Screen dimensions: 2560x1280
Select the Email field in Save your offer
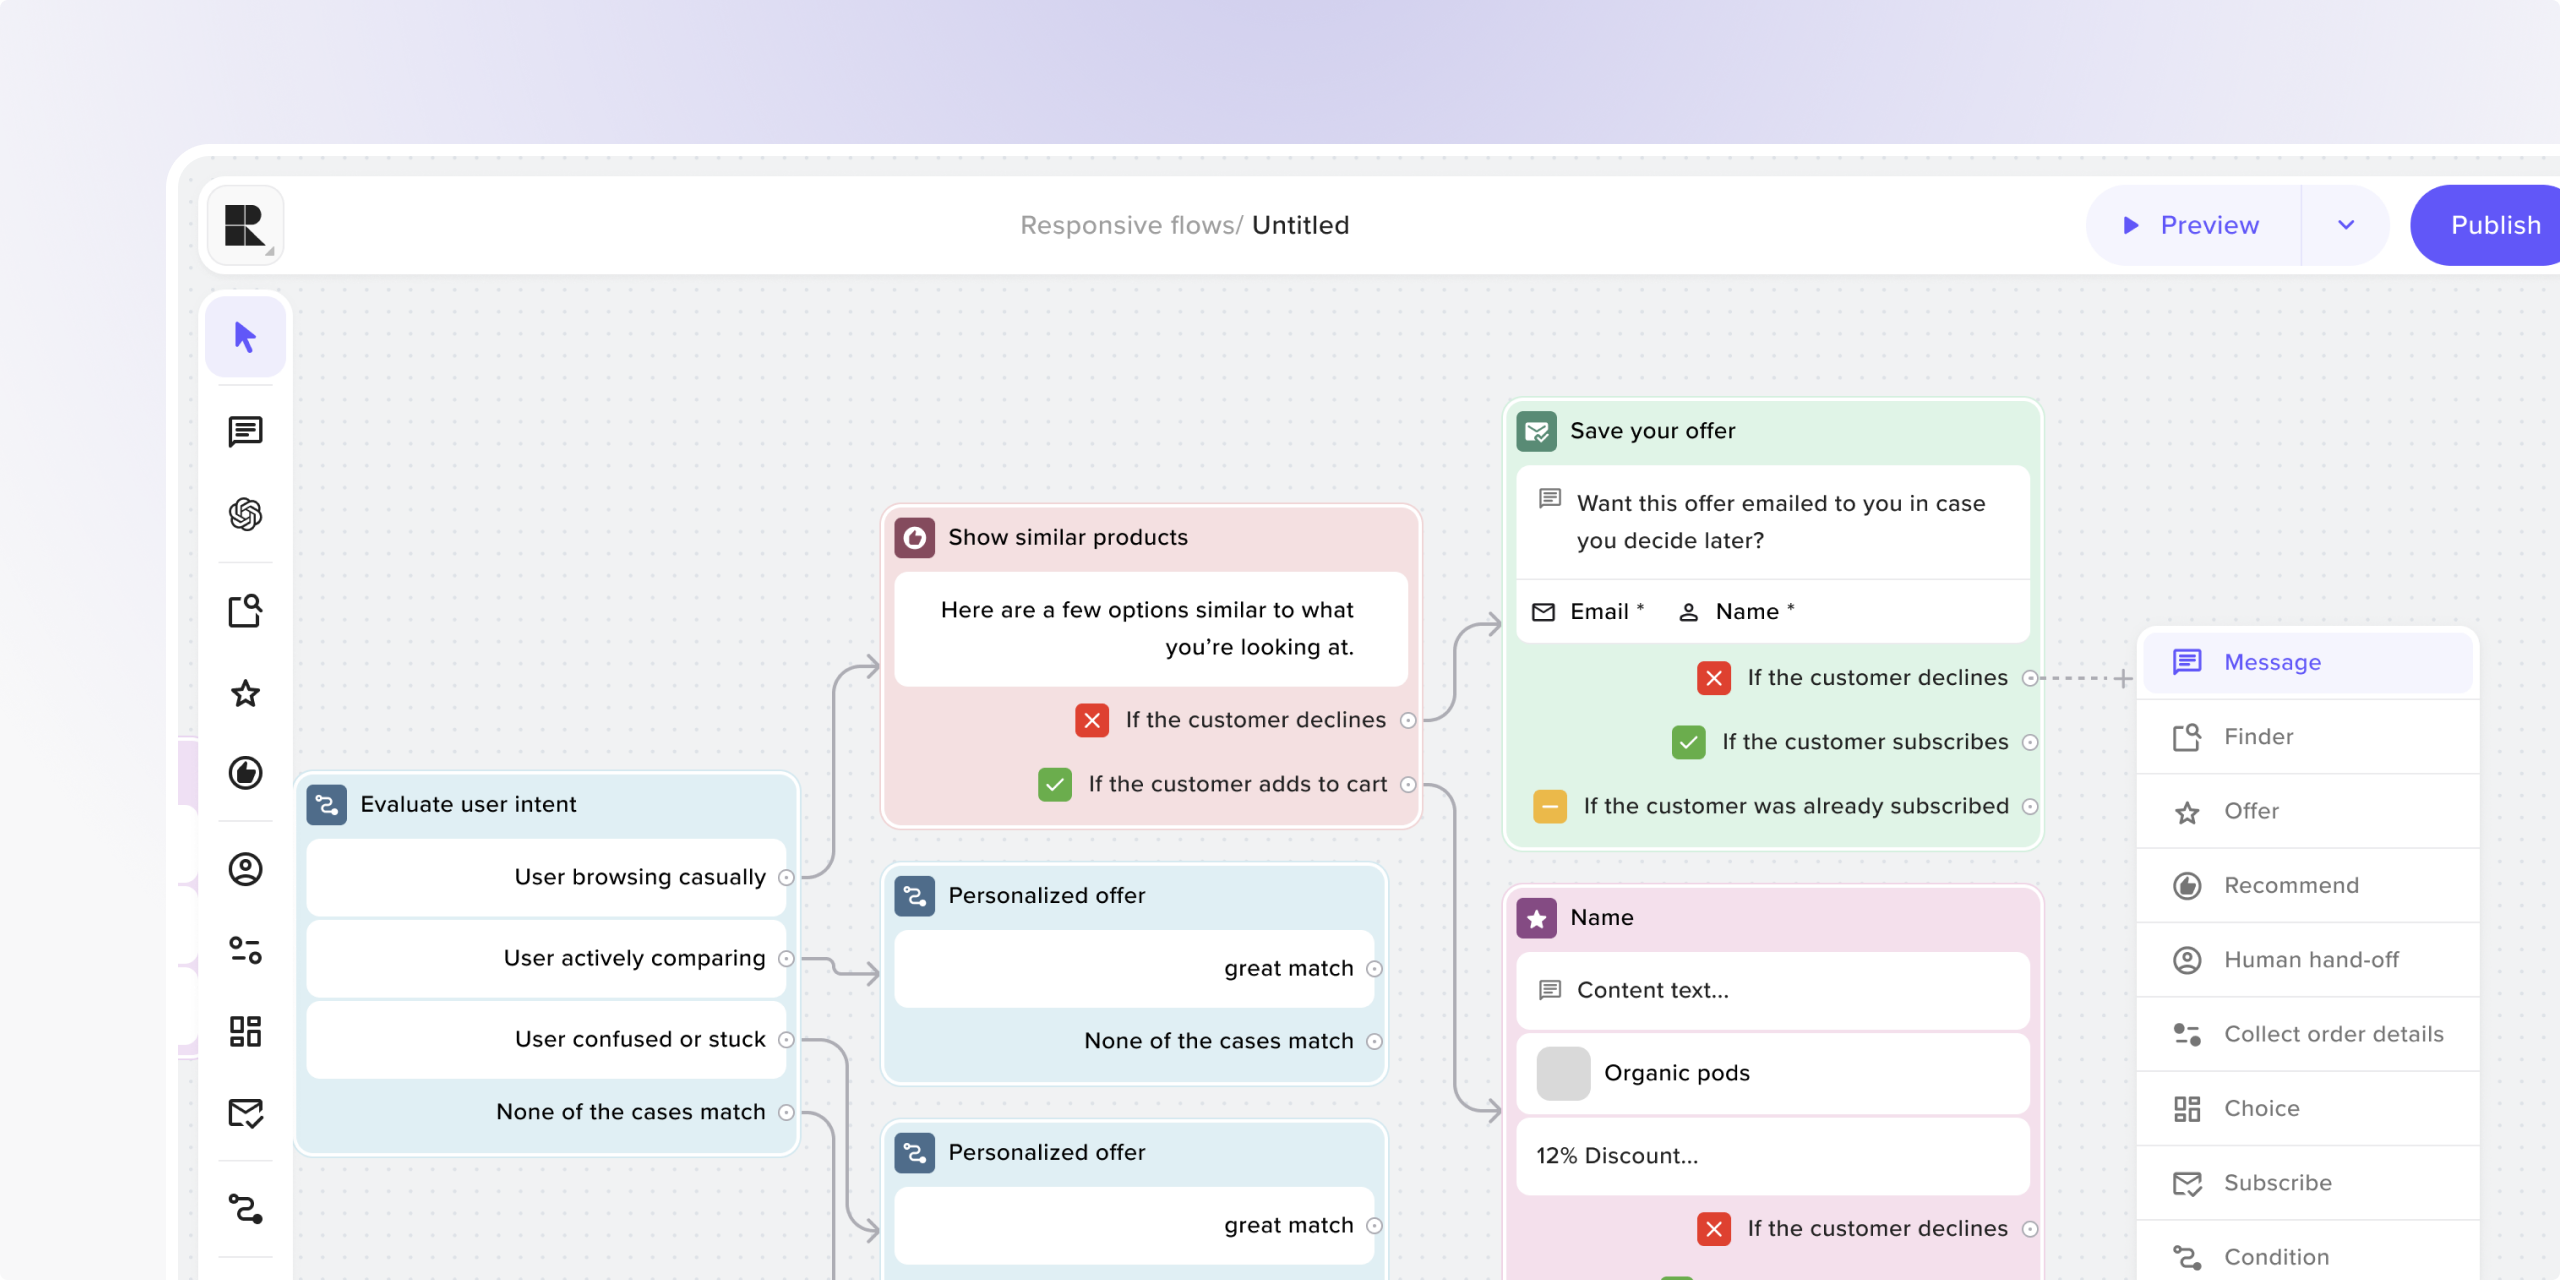click(x=1588, y=612)
